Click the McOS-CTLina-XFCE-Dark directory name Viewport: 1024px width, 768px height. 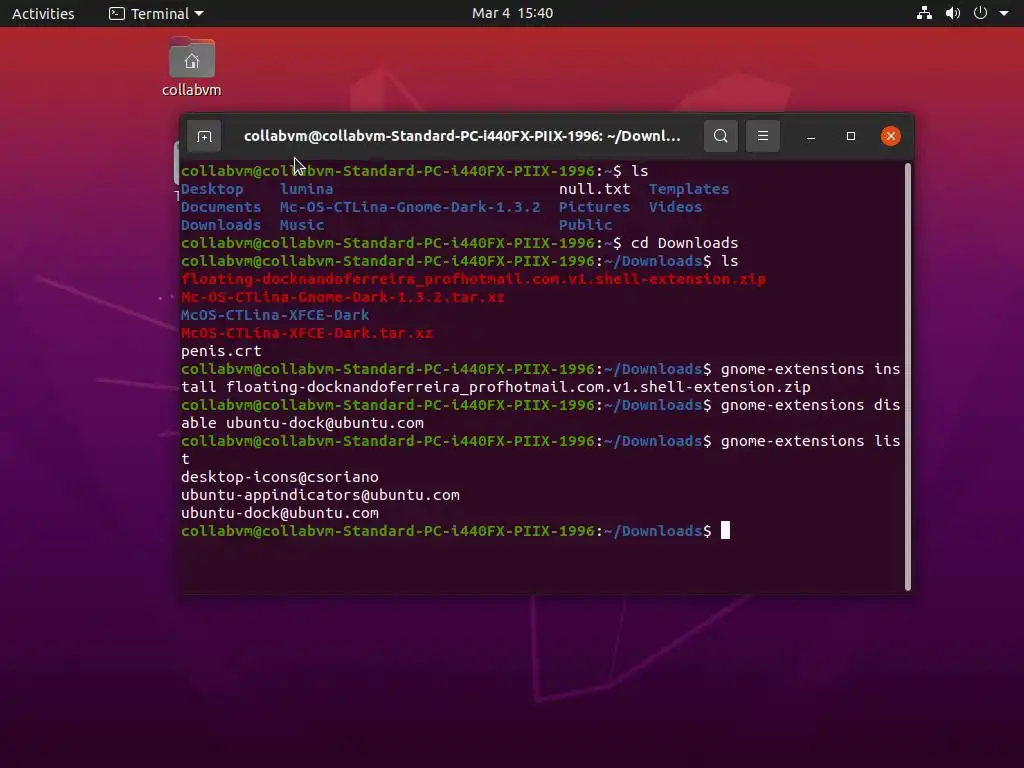tap(275, 315)
